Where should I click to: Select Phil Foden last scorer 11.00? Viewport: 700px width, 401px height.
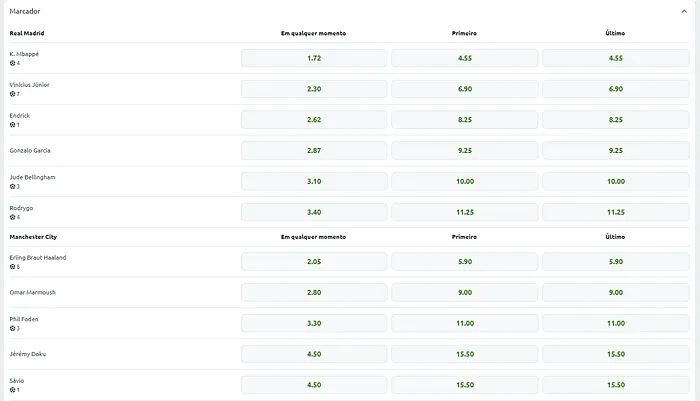point(616,323)
